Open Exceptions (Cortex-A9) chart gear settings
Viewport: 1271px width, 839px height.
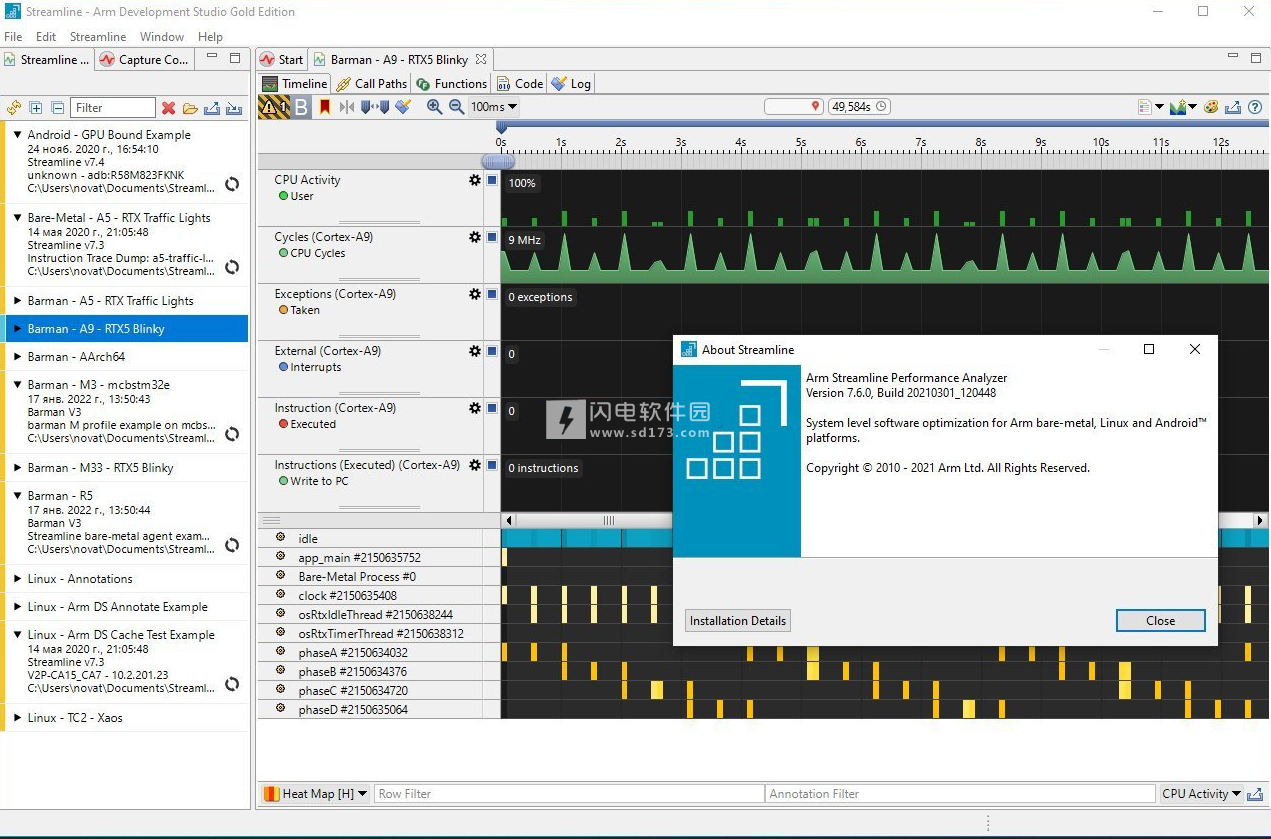click(475, 294)
